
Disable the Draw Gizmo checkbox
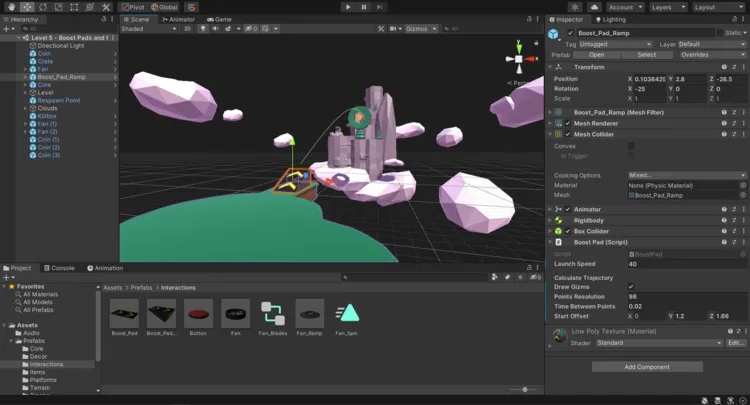(x=631, y=286)
